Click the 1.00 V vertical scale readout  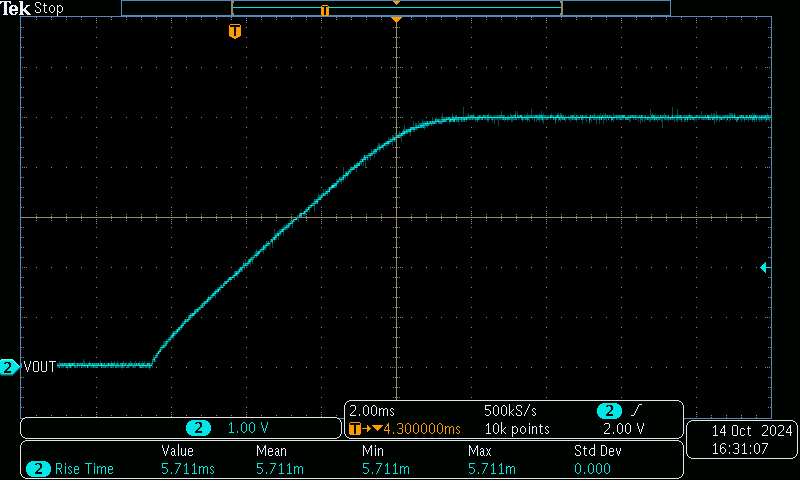(249, 428)
